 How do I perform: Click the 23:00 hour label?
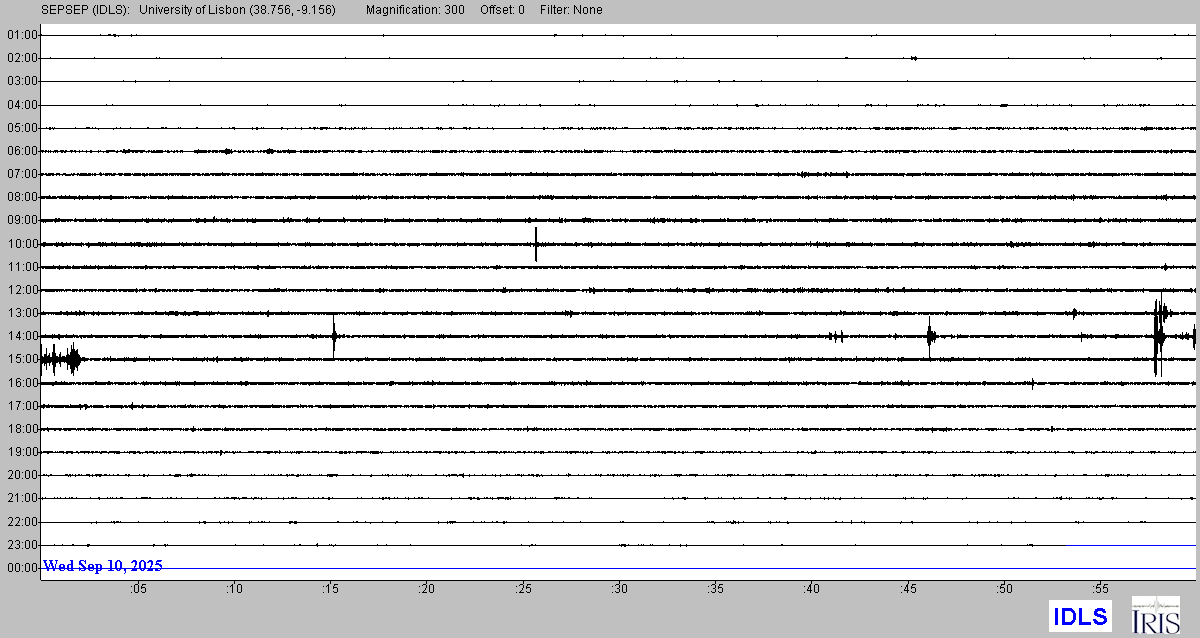pos(22,545)
